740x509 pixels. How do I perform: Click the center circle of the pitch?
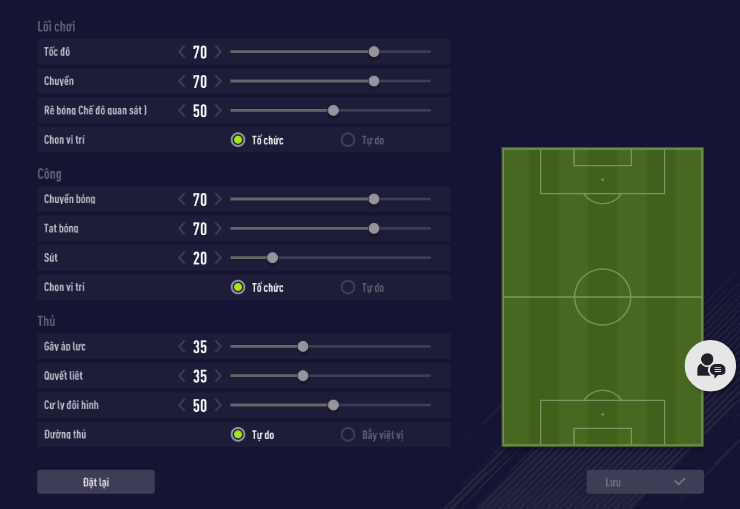coord(602,297)
